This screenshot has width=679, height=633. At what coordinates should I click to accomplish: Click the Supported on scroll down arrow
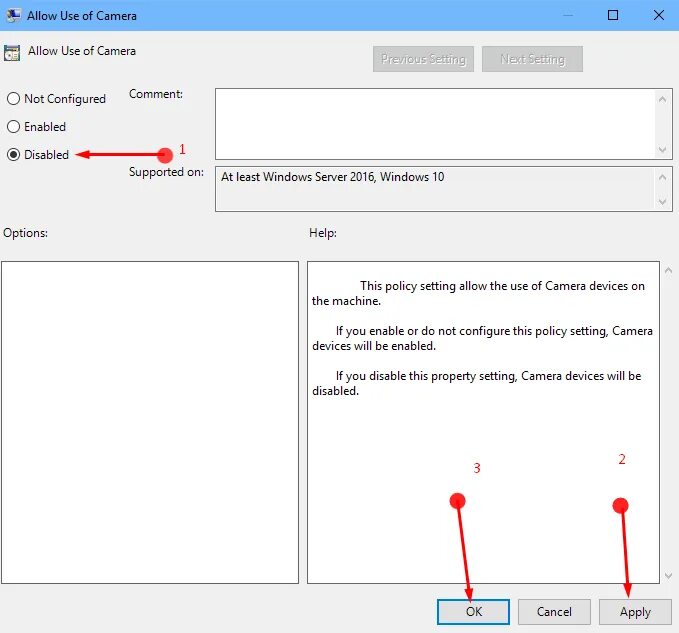pyautogui.click(x=662, y=202)
